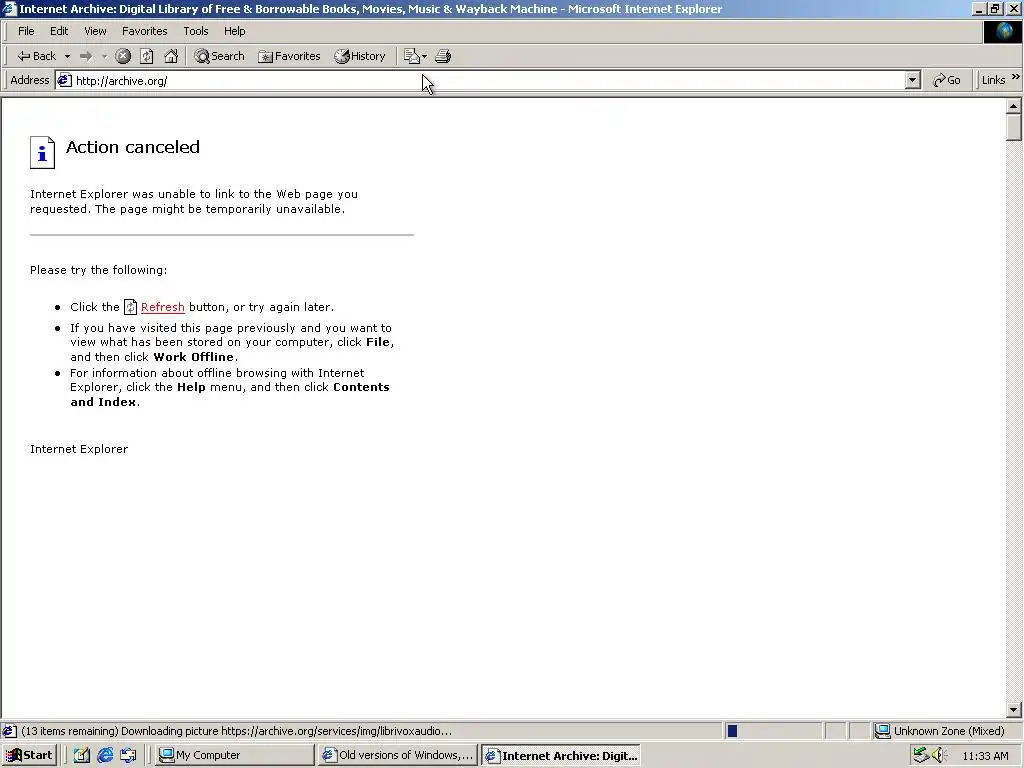Open the File menu

[x=26, y=31]
